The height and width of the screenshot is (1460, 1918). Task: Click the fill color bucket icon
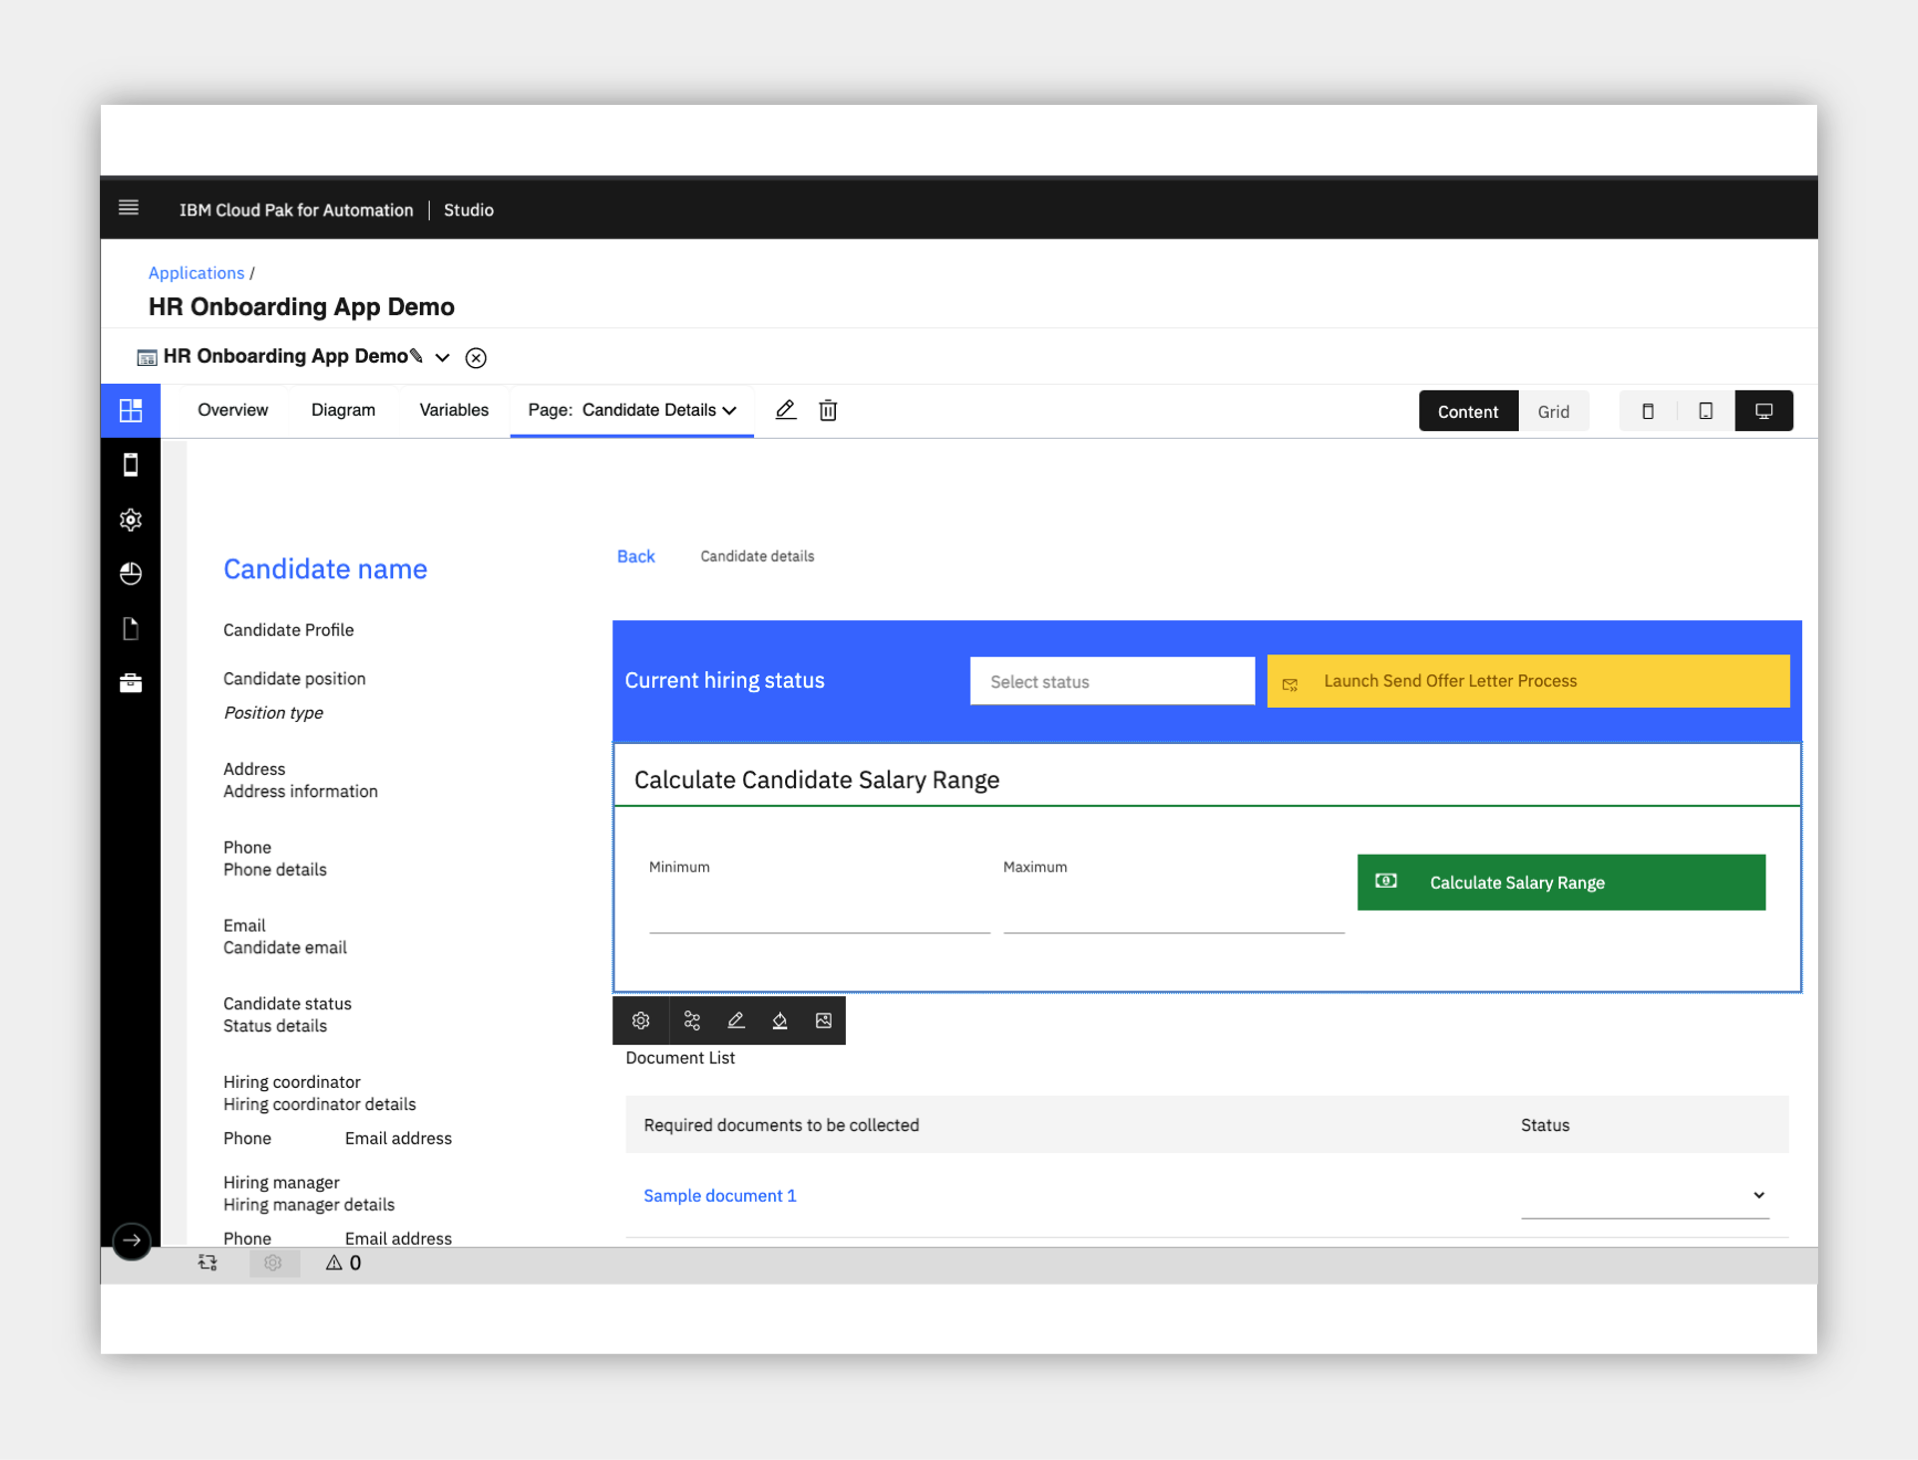pos(780,1020)
